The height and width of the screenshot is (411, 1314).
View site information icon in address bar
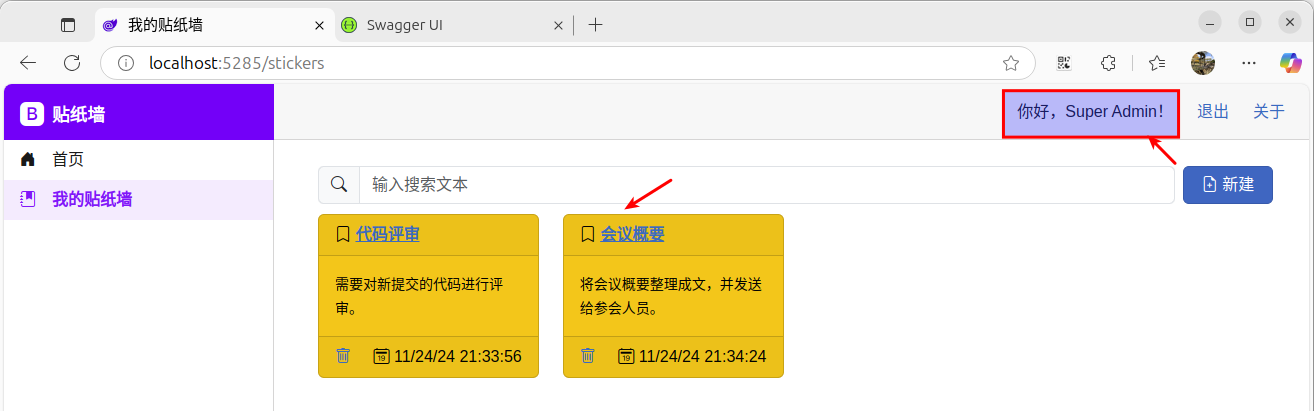point(126,63)
